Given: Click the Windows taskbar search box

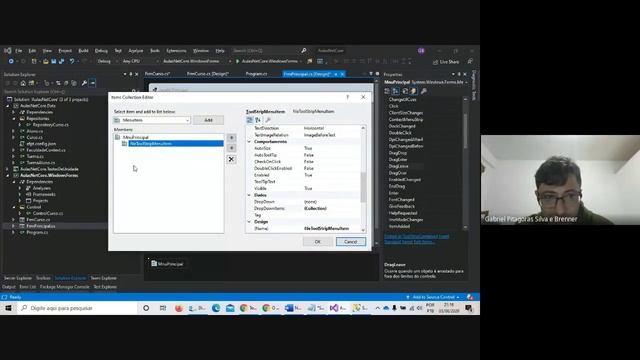Looking at the screenshot, I should (x=78, y=308).
